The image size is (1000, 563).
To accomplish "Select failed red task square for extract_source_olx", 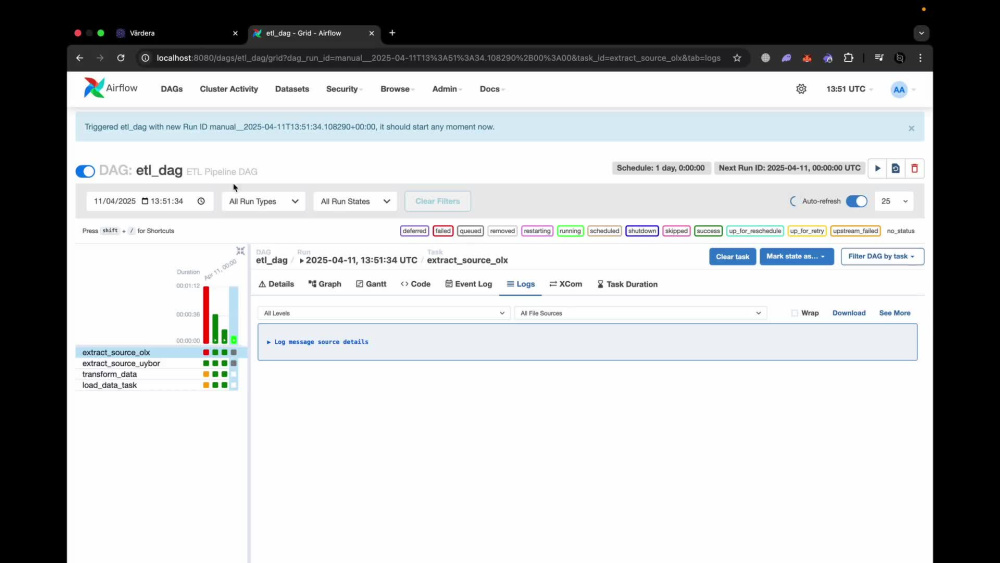I will pyautogui.click(x=206, y=353).
